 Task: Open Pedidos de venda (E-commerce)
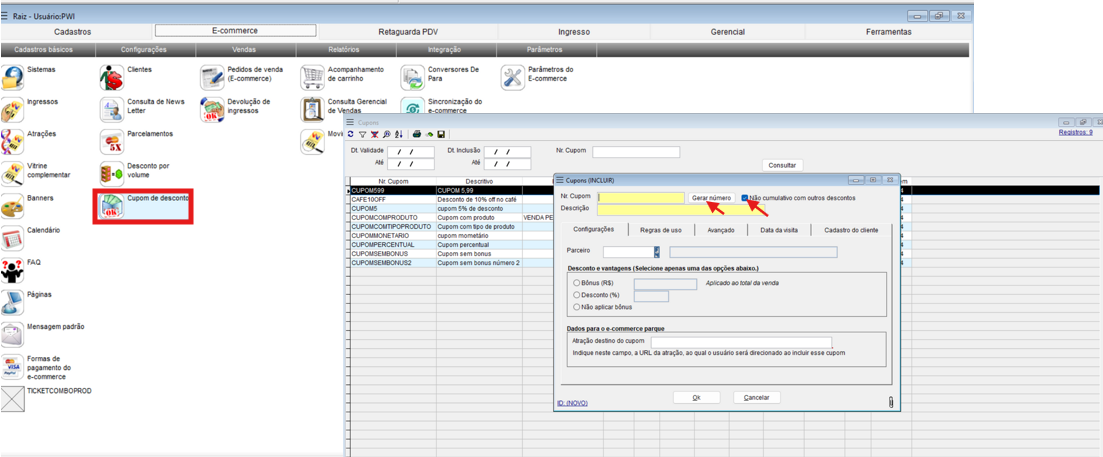tap(212, 77)
